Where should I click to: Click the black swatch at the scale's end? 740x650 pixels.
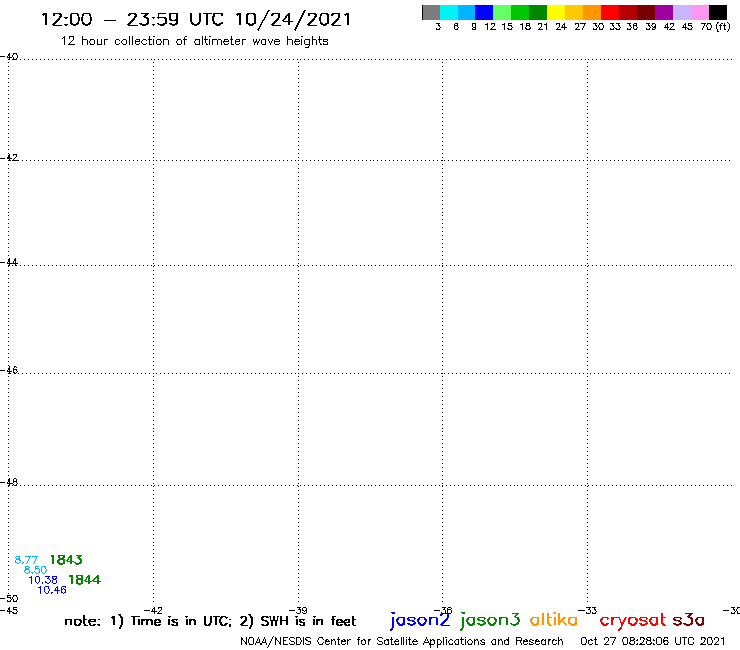pos(718,12)
